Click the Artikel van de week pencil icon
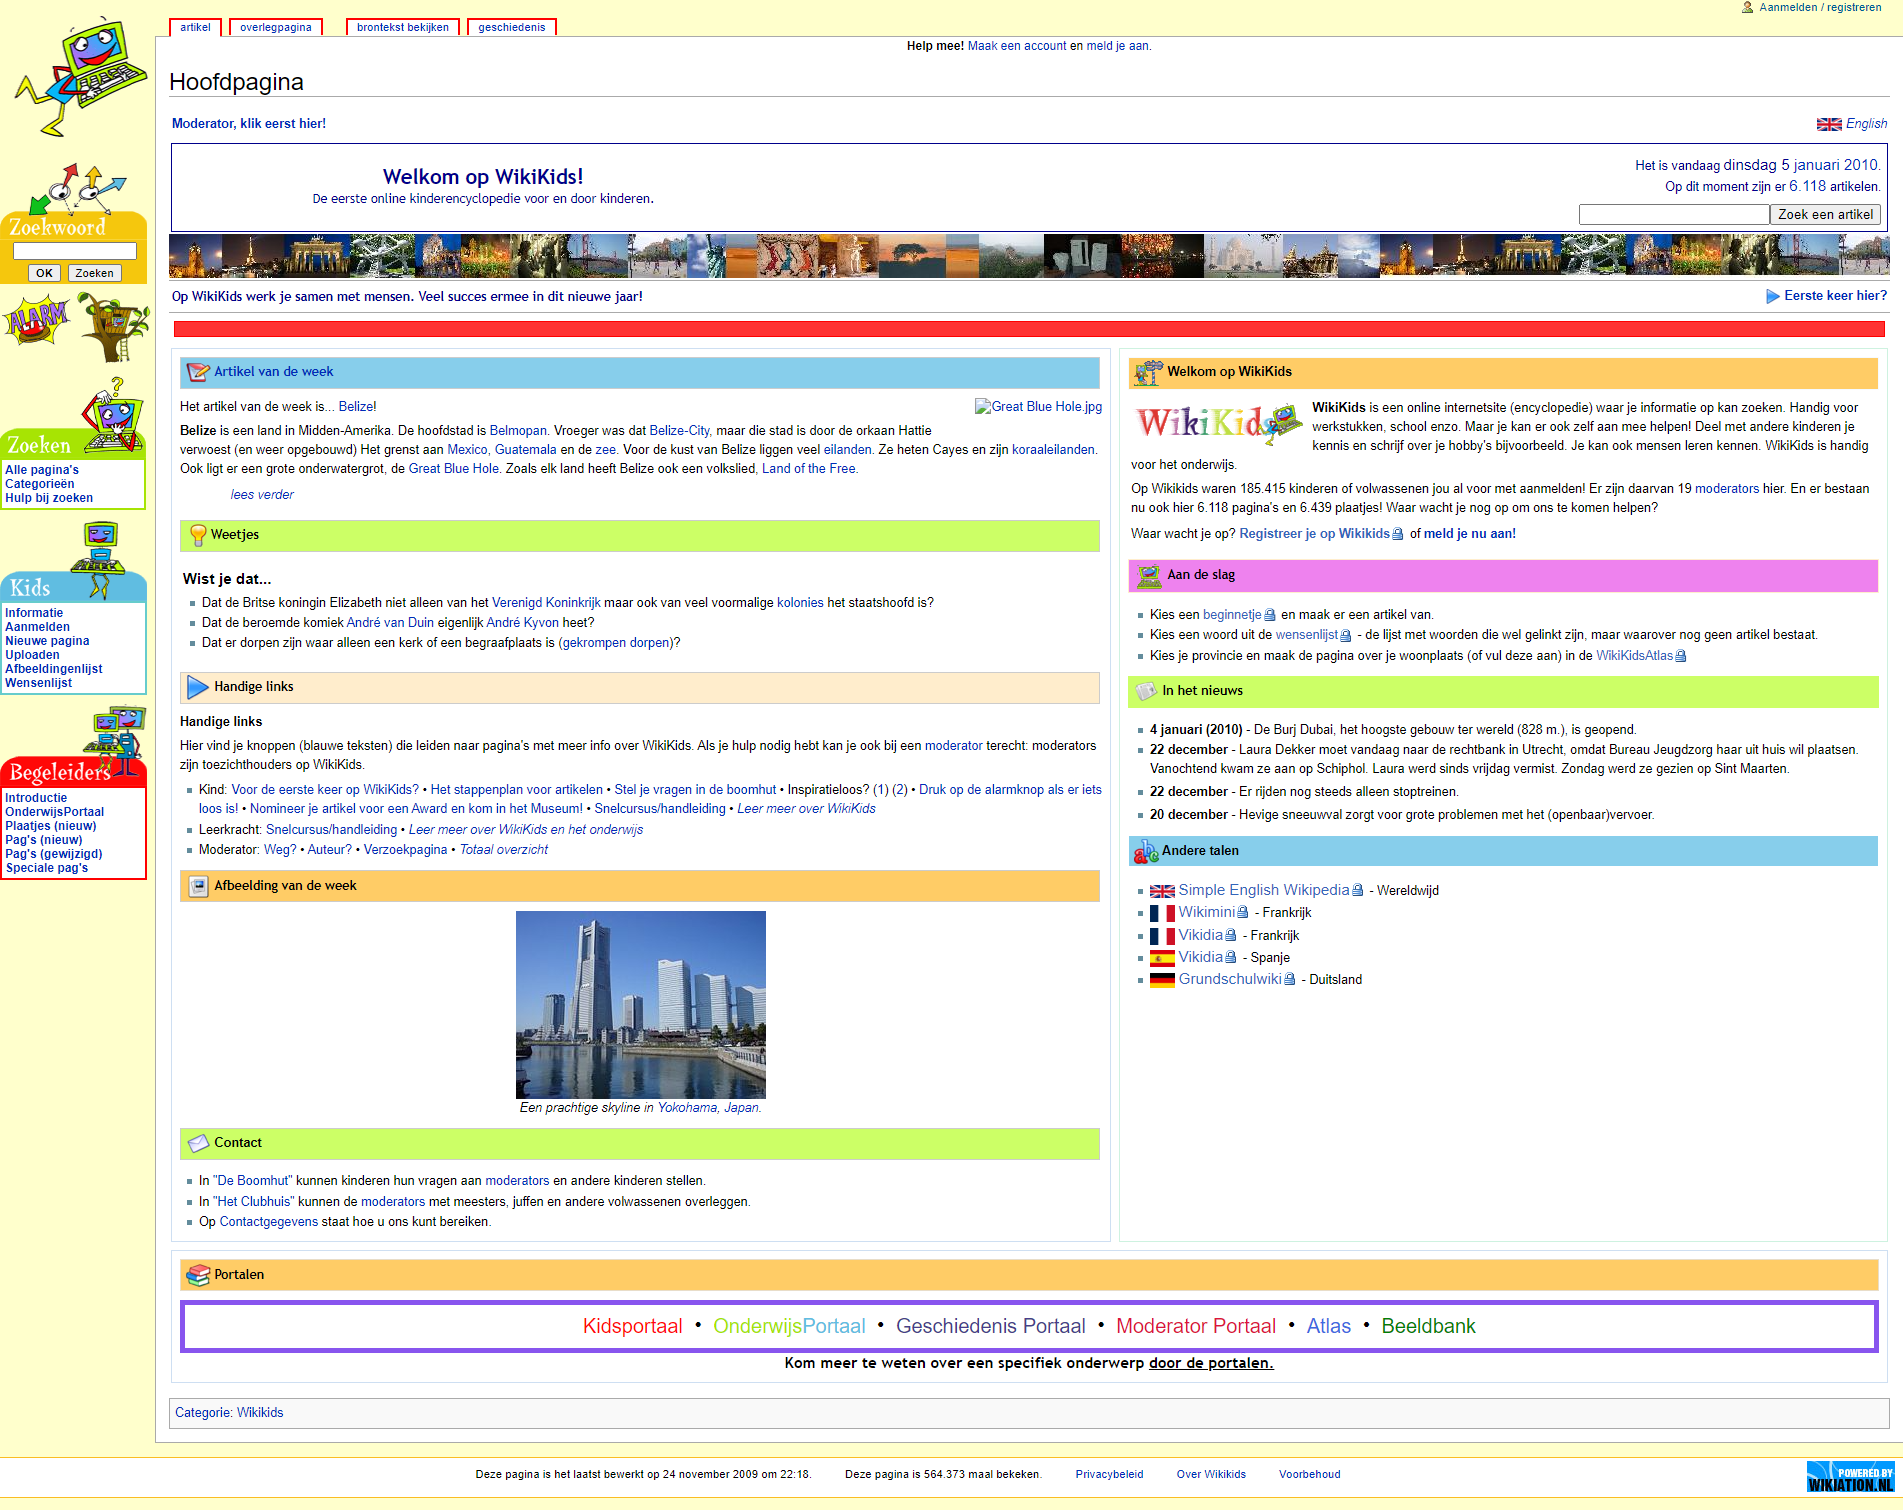Screen dimensions: 1903x1510 [198, 372]
